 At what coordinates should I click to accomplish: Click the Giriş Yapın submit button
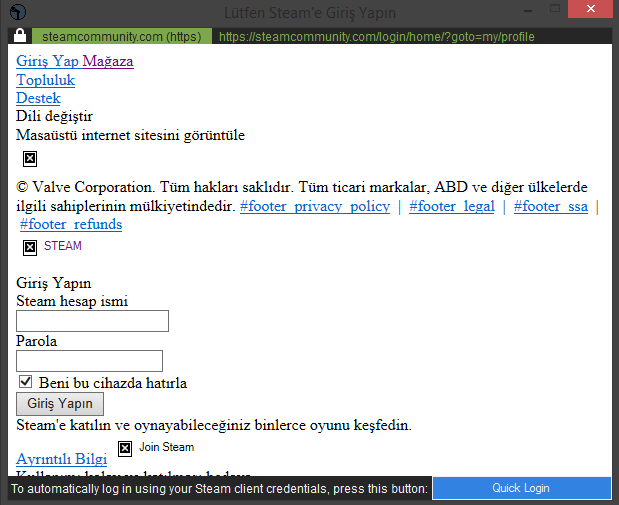[x=60, y=404]
